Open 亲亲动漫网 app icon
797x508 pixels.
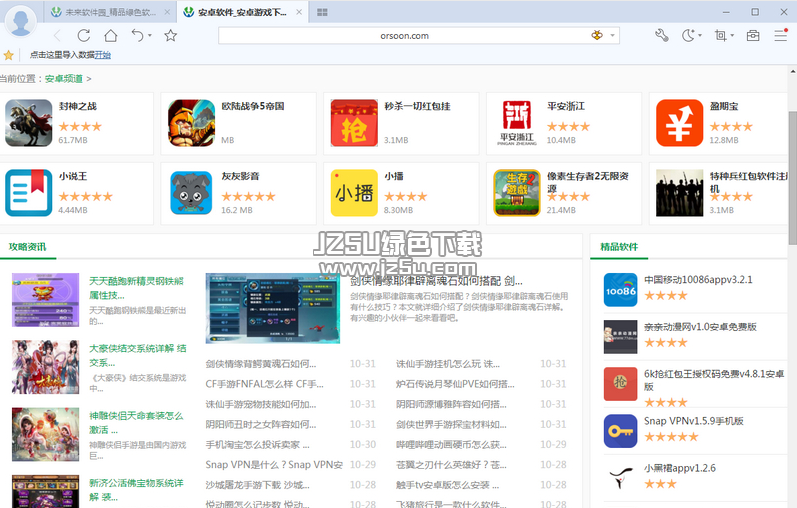(x=620, y=337)
